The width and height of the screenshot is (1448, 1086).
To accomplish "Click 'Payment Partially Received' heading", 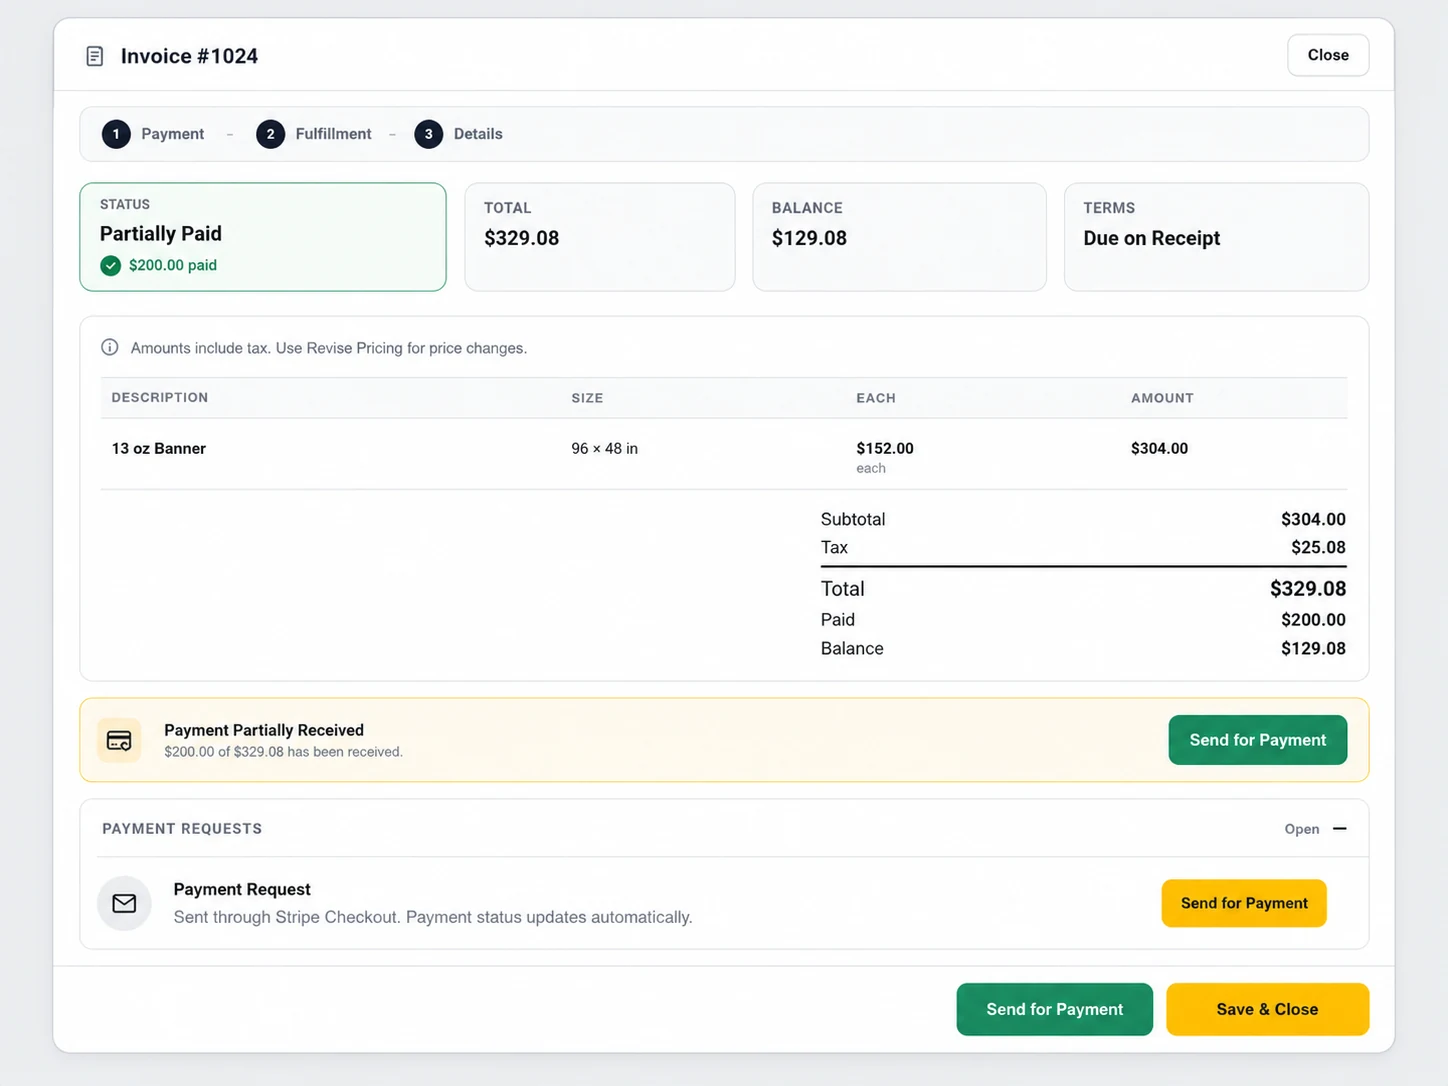I will tap(264, 730).
